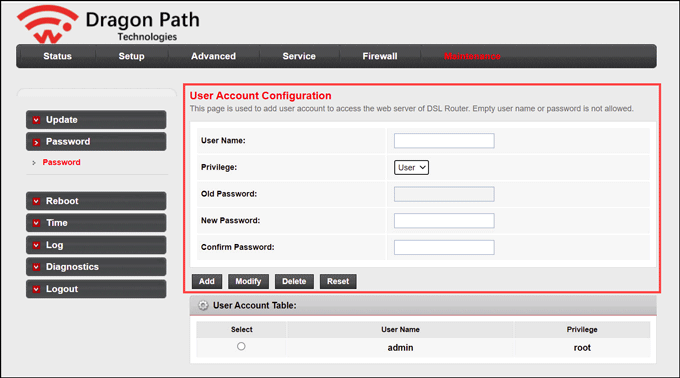This screenshot has height=378, width=680.
Task: Click the Logout menu arrow icon
Action: pos(36,289)
